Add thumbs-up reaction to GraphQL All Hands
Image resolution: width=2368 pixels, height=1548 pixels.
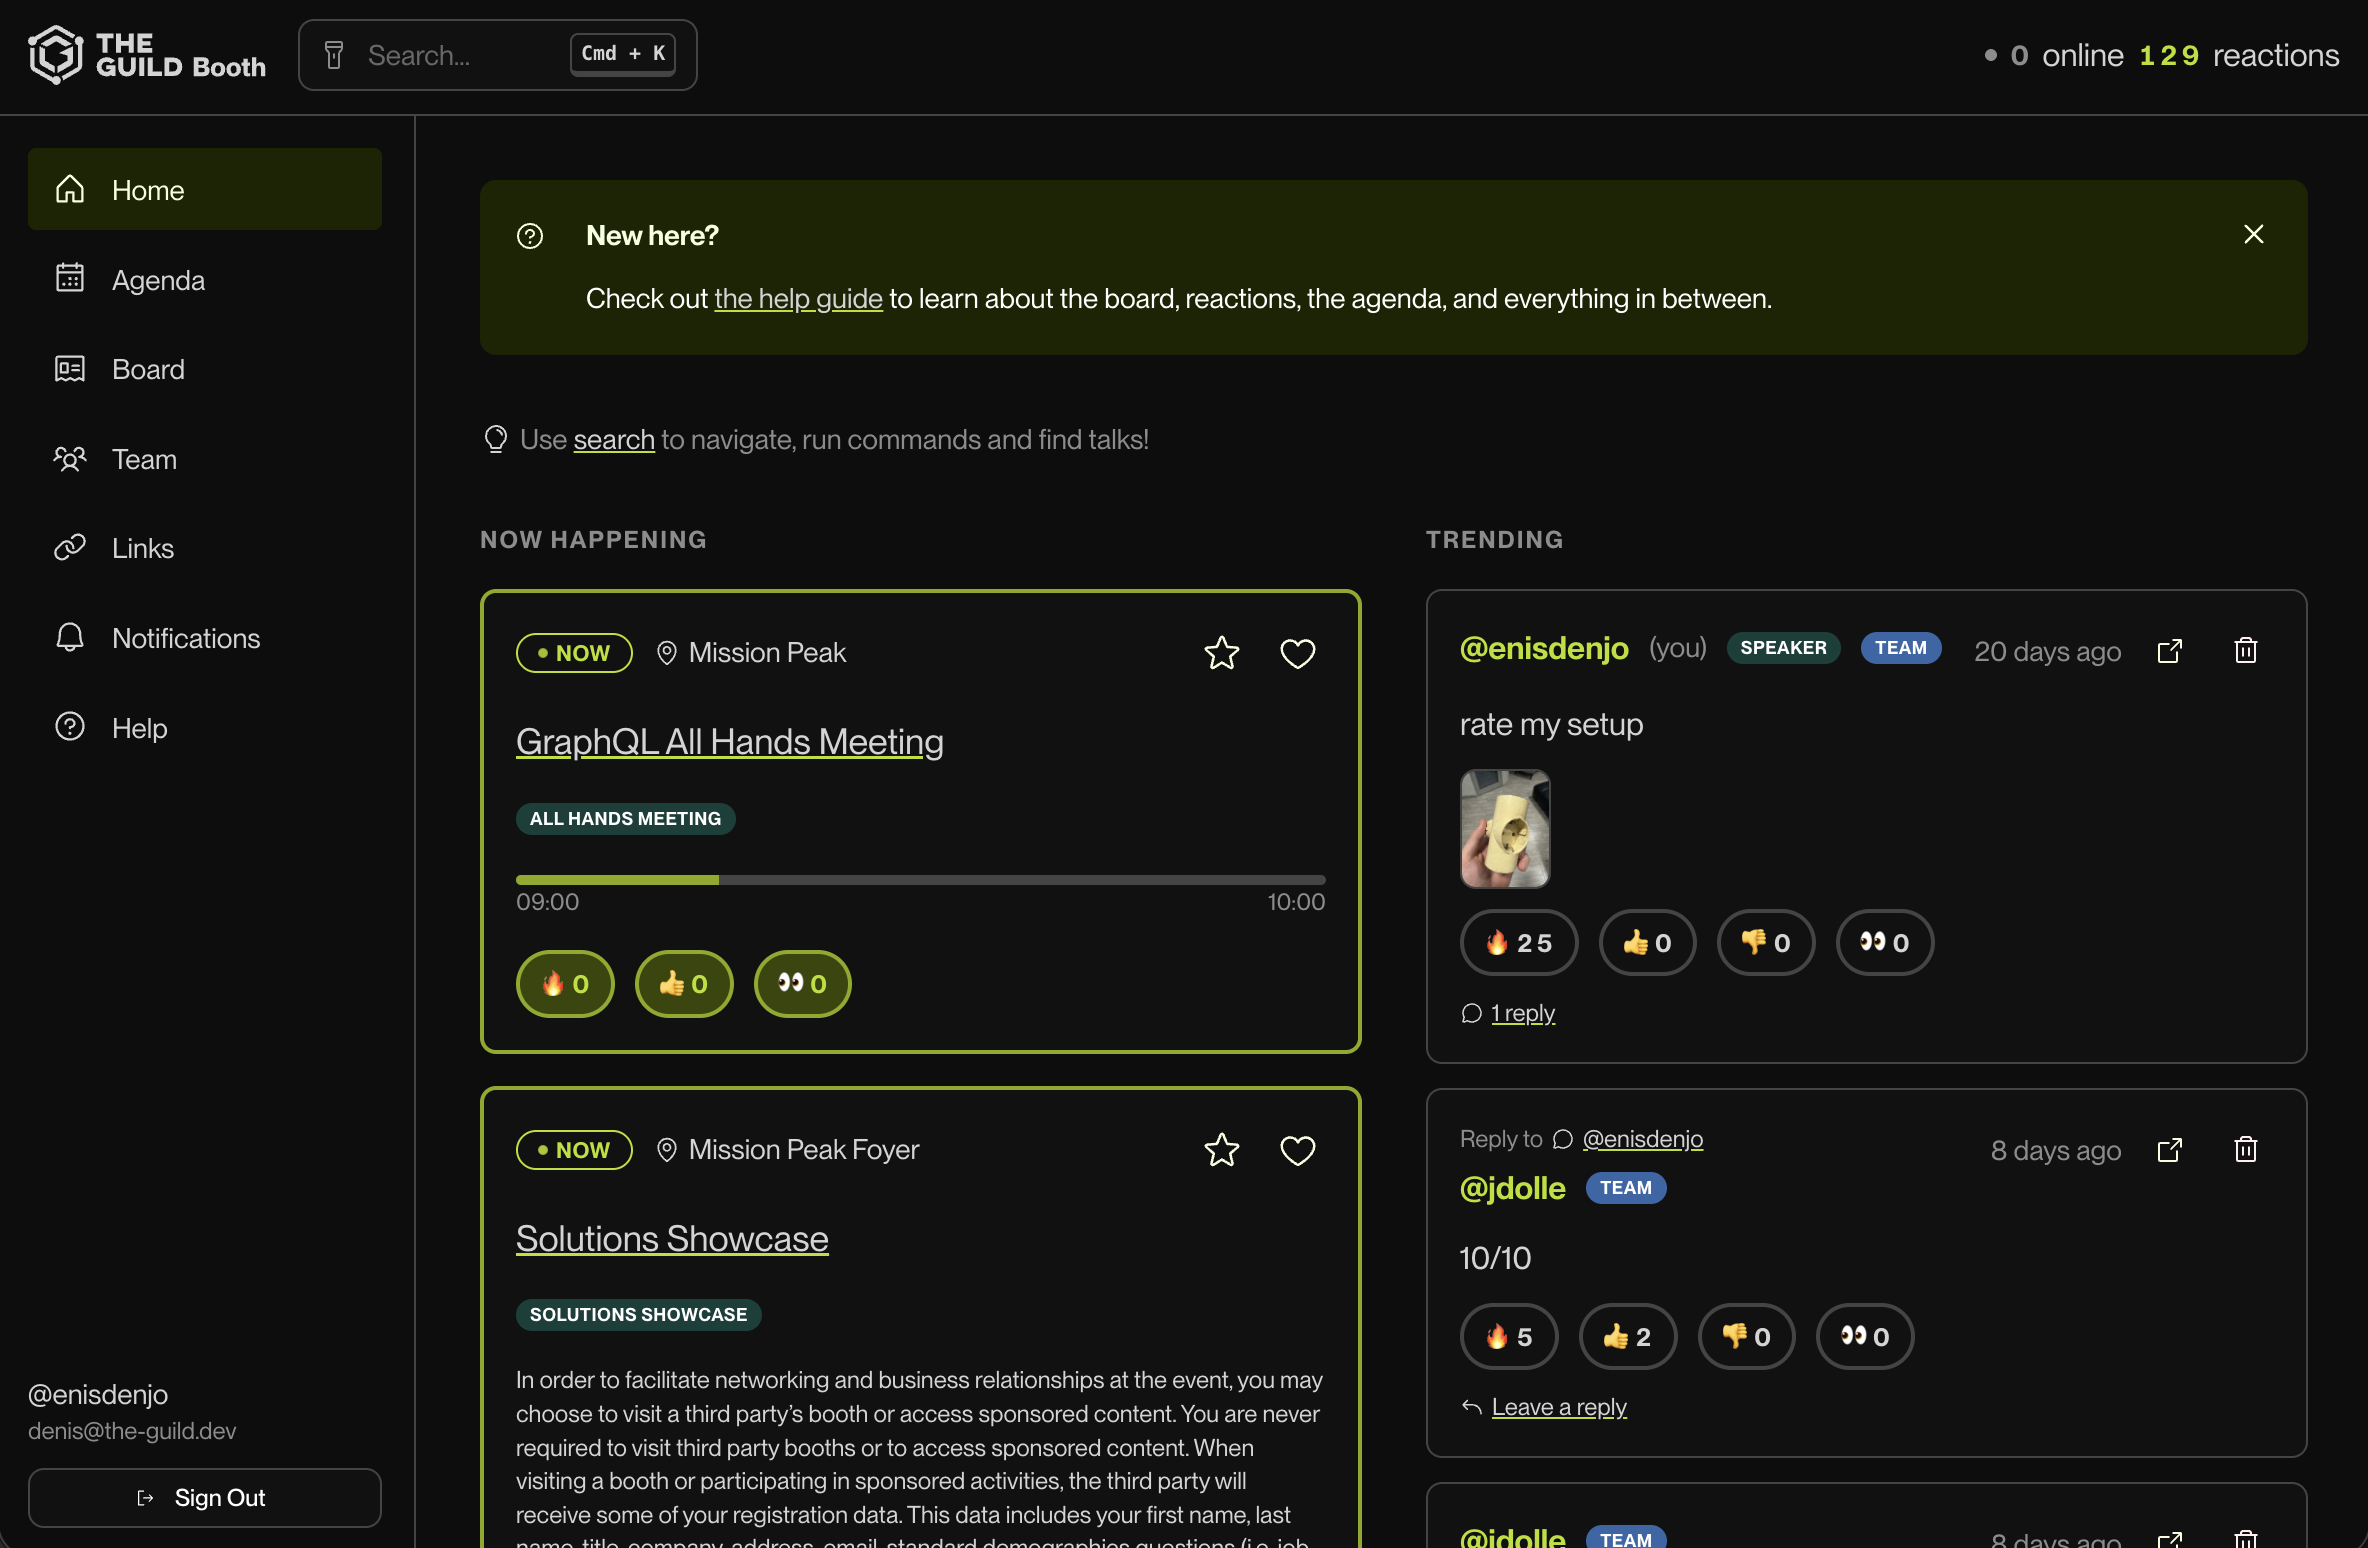pyautogui.click(x=684, y=984)
